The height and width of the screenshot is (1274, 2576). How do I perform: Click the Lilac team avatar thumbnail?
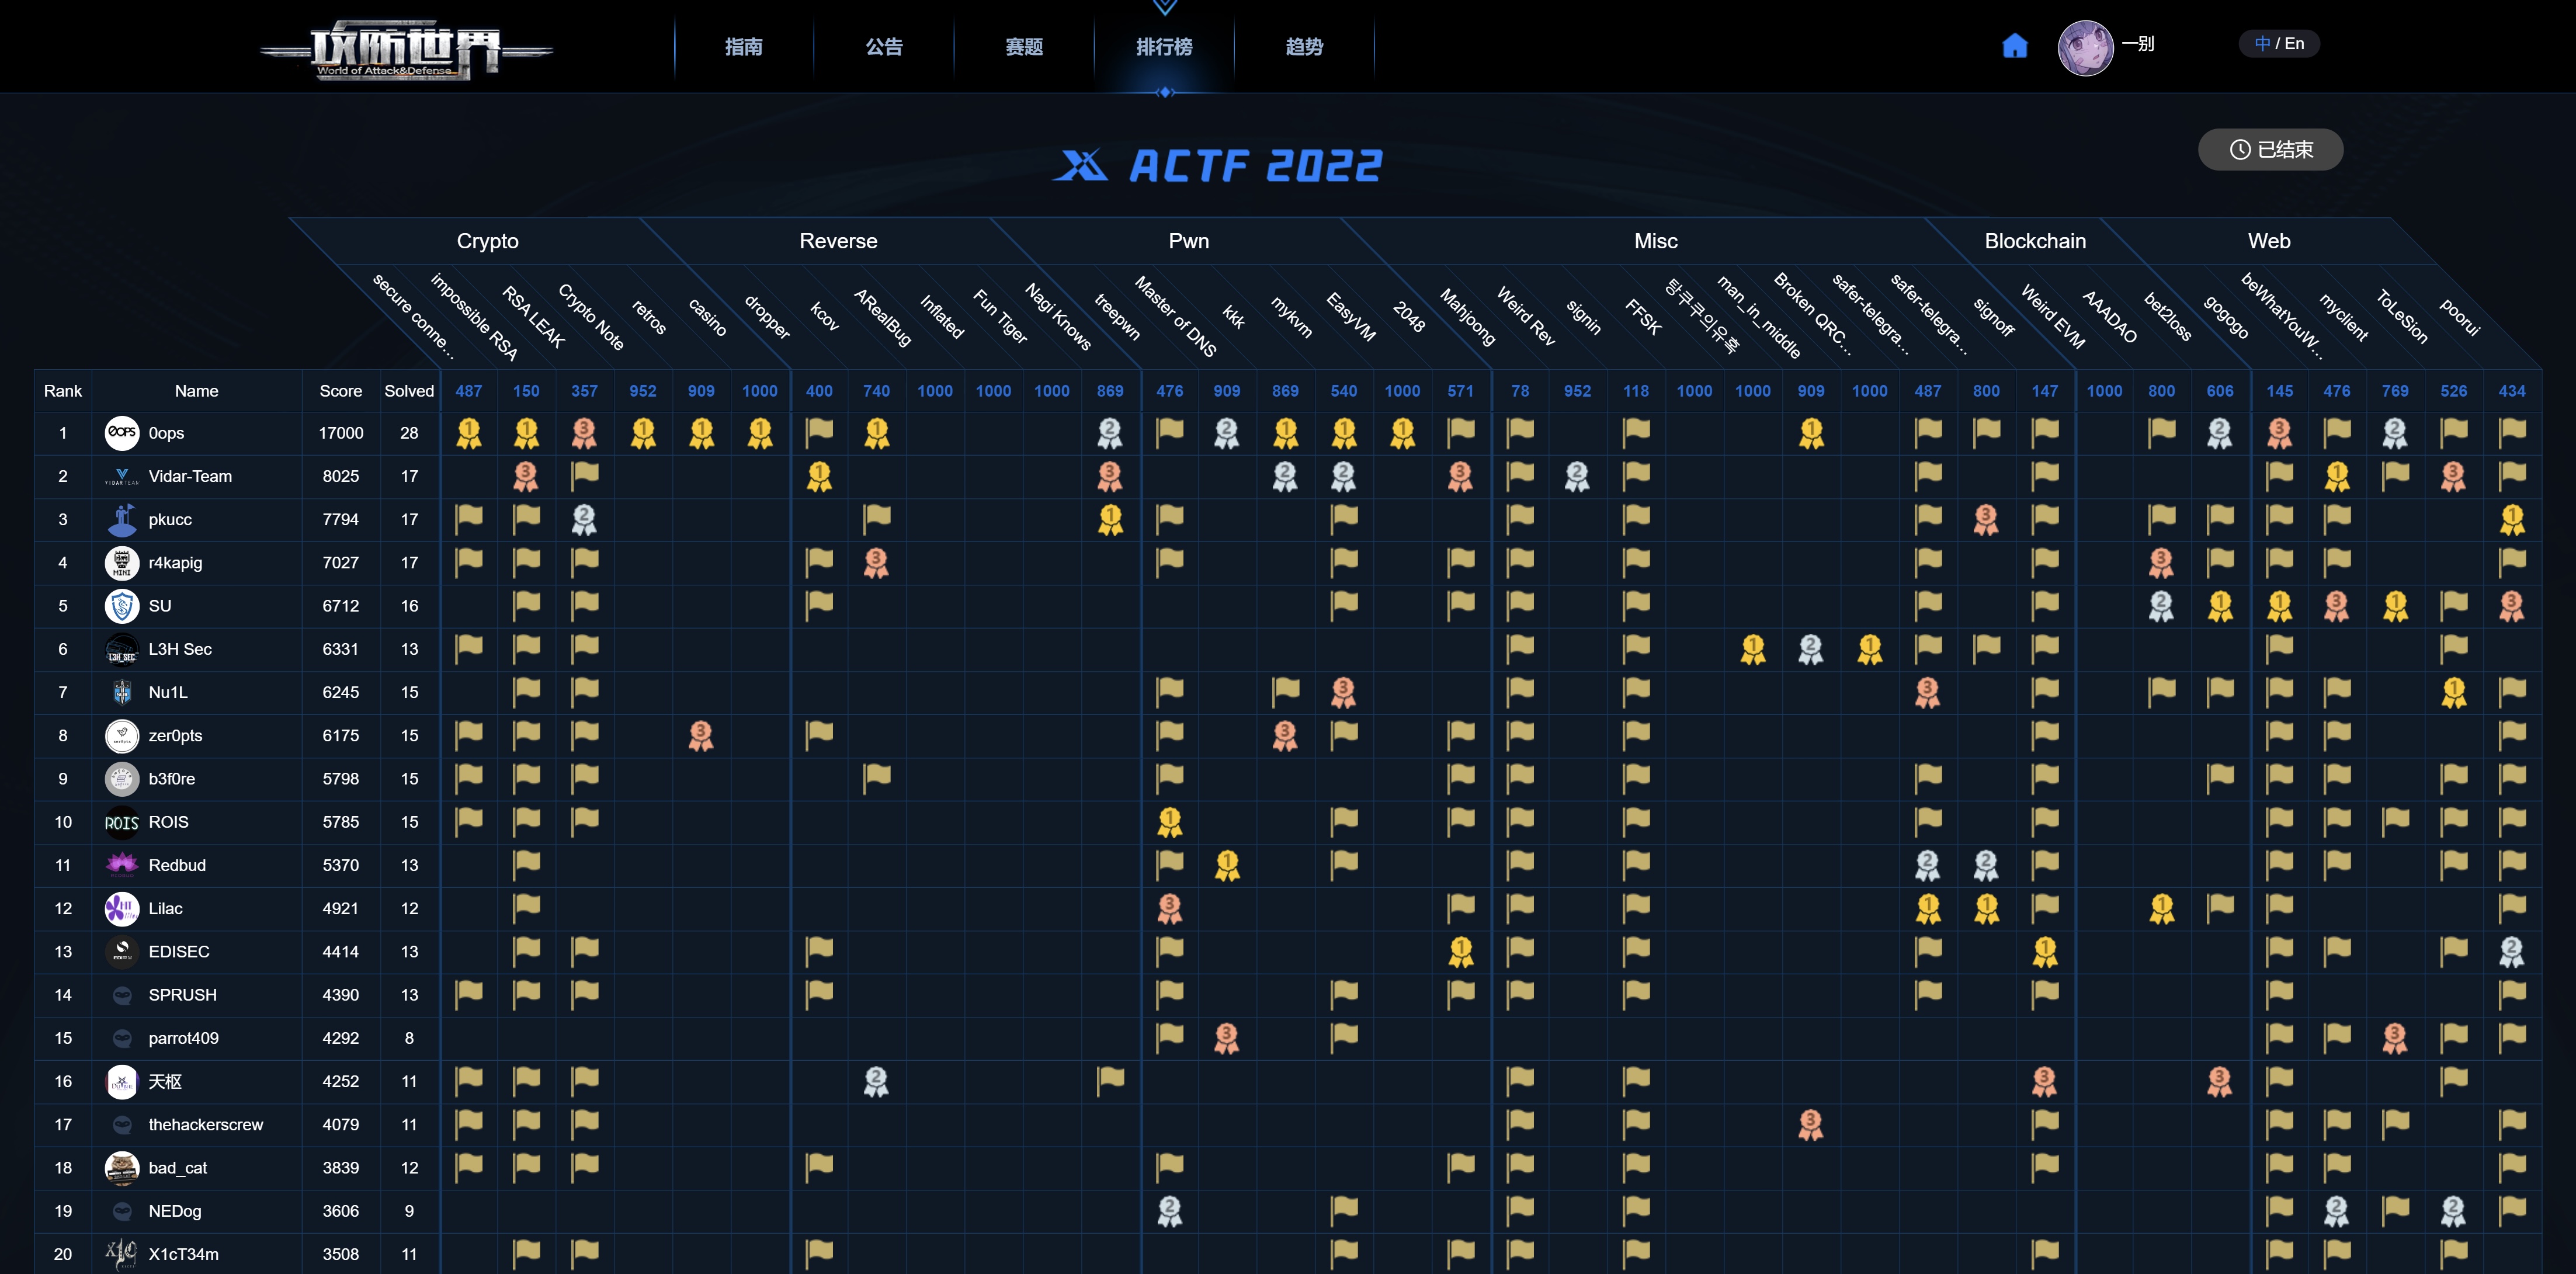point(121,908)
